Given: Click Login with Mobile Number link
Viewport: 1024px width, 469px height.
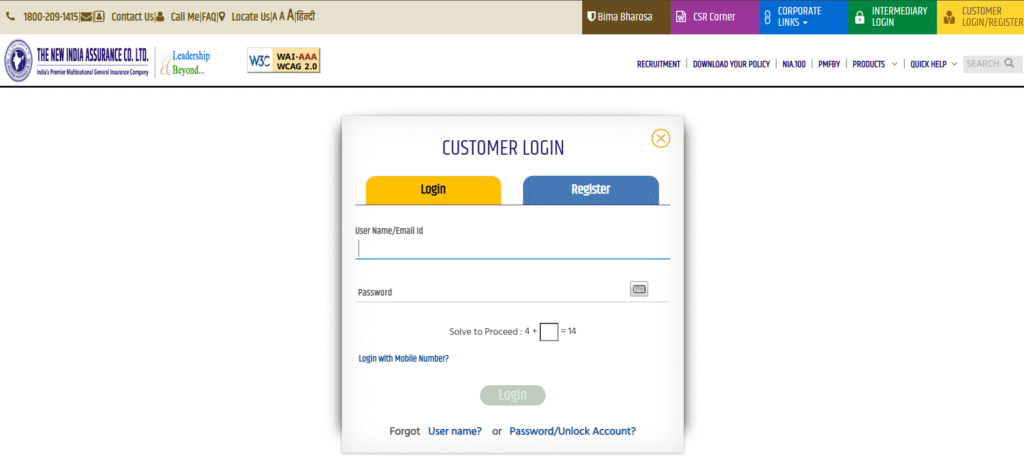Looking at the screenshot, I should point(404,359).
